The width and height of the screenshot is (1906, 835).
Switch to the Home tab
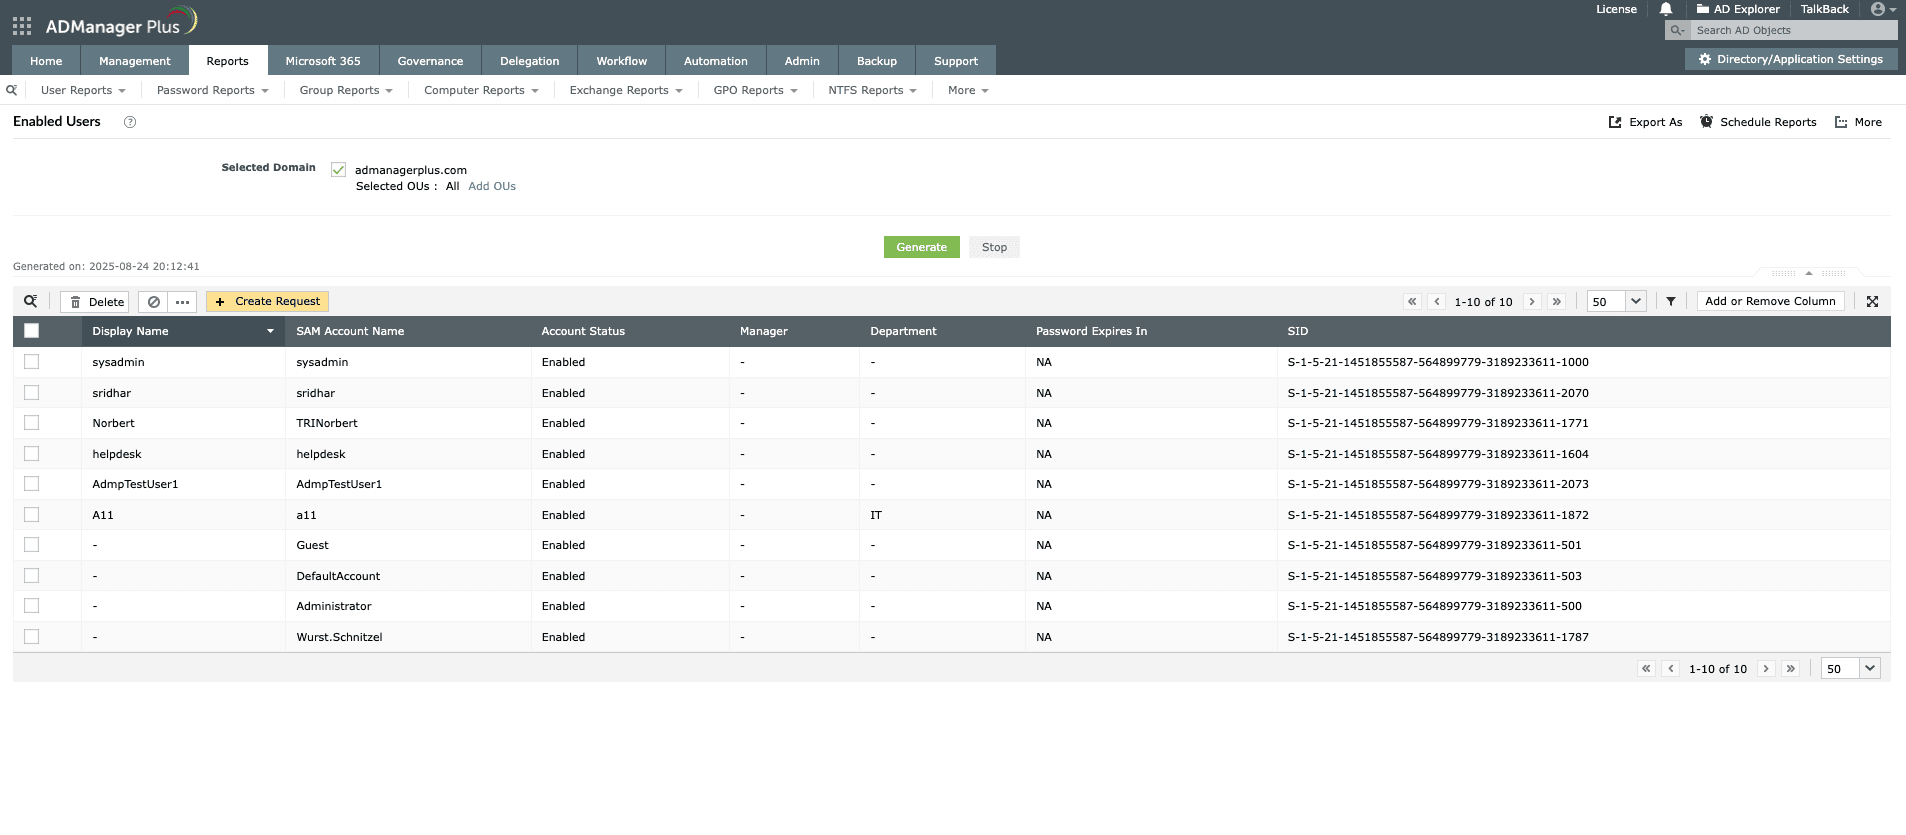[x=46, y=60]
